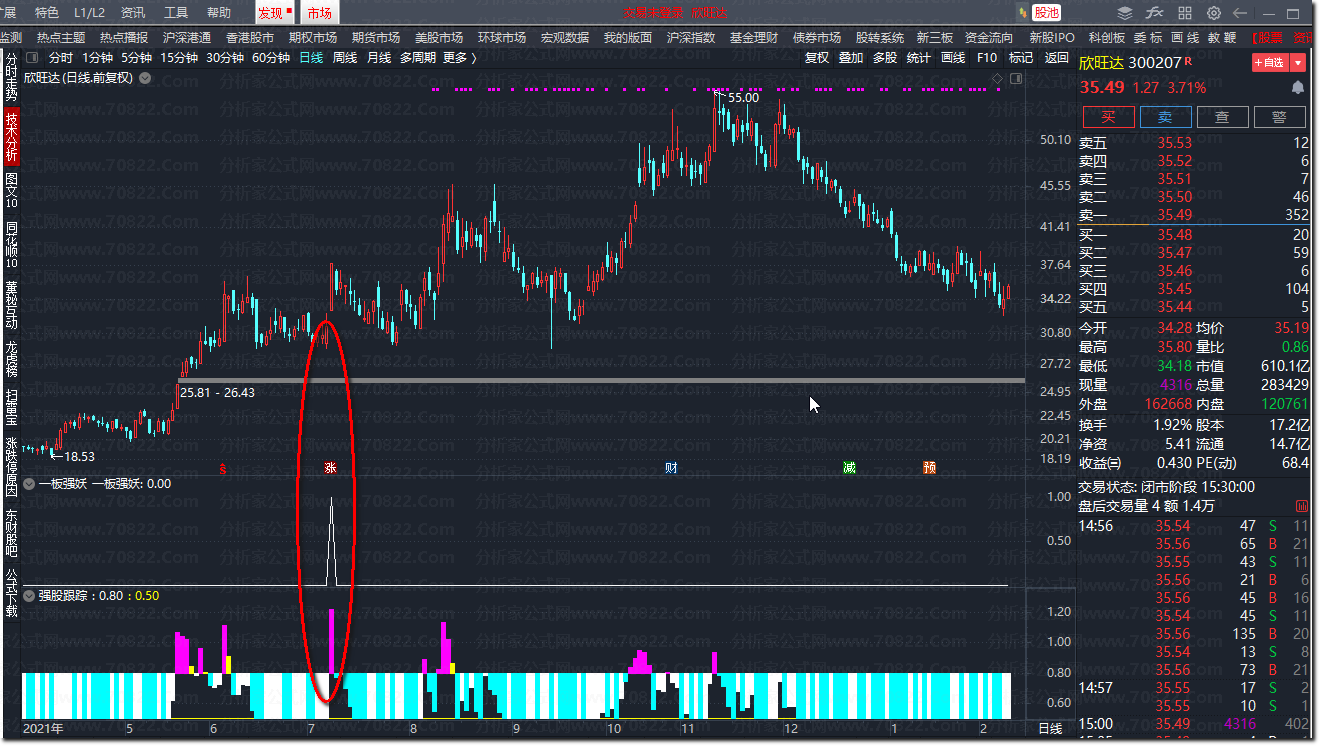Open 东财股吧 in left sidebar
The image size is (1321, 746).
tap(11, 532)
